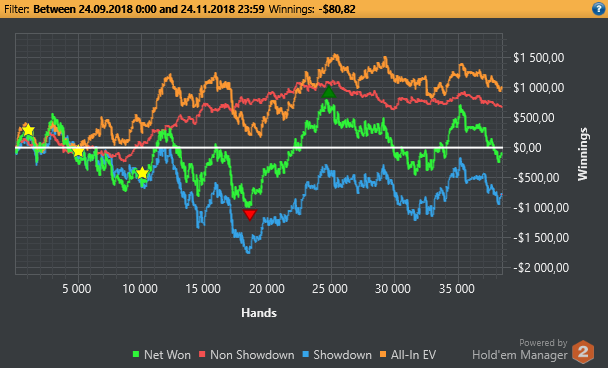Screen dimensions: 608x368
Task: Select the All-In EV legend label
Action: (413, 354)
